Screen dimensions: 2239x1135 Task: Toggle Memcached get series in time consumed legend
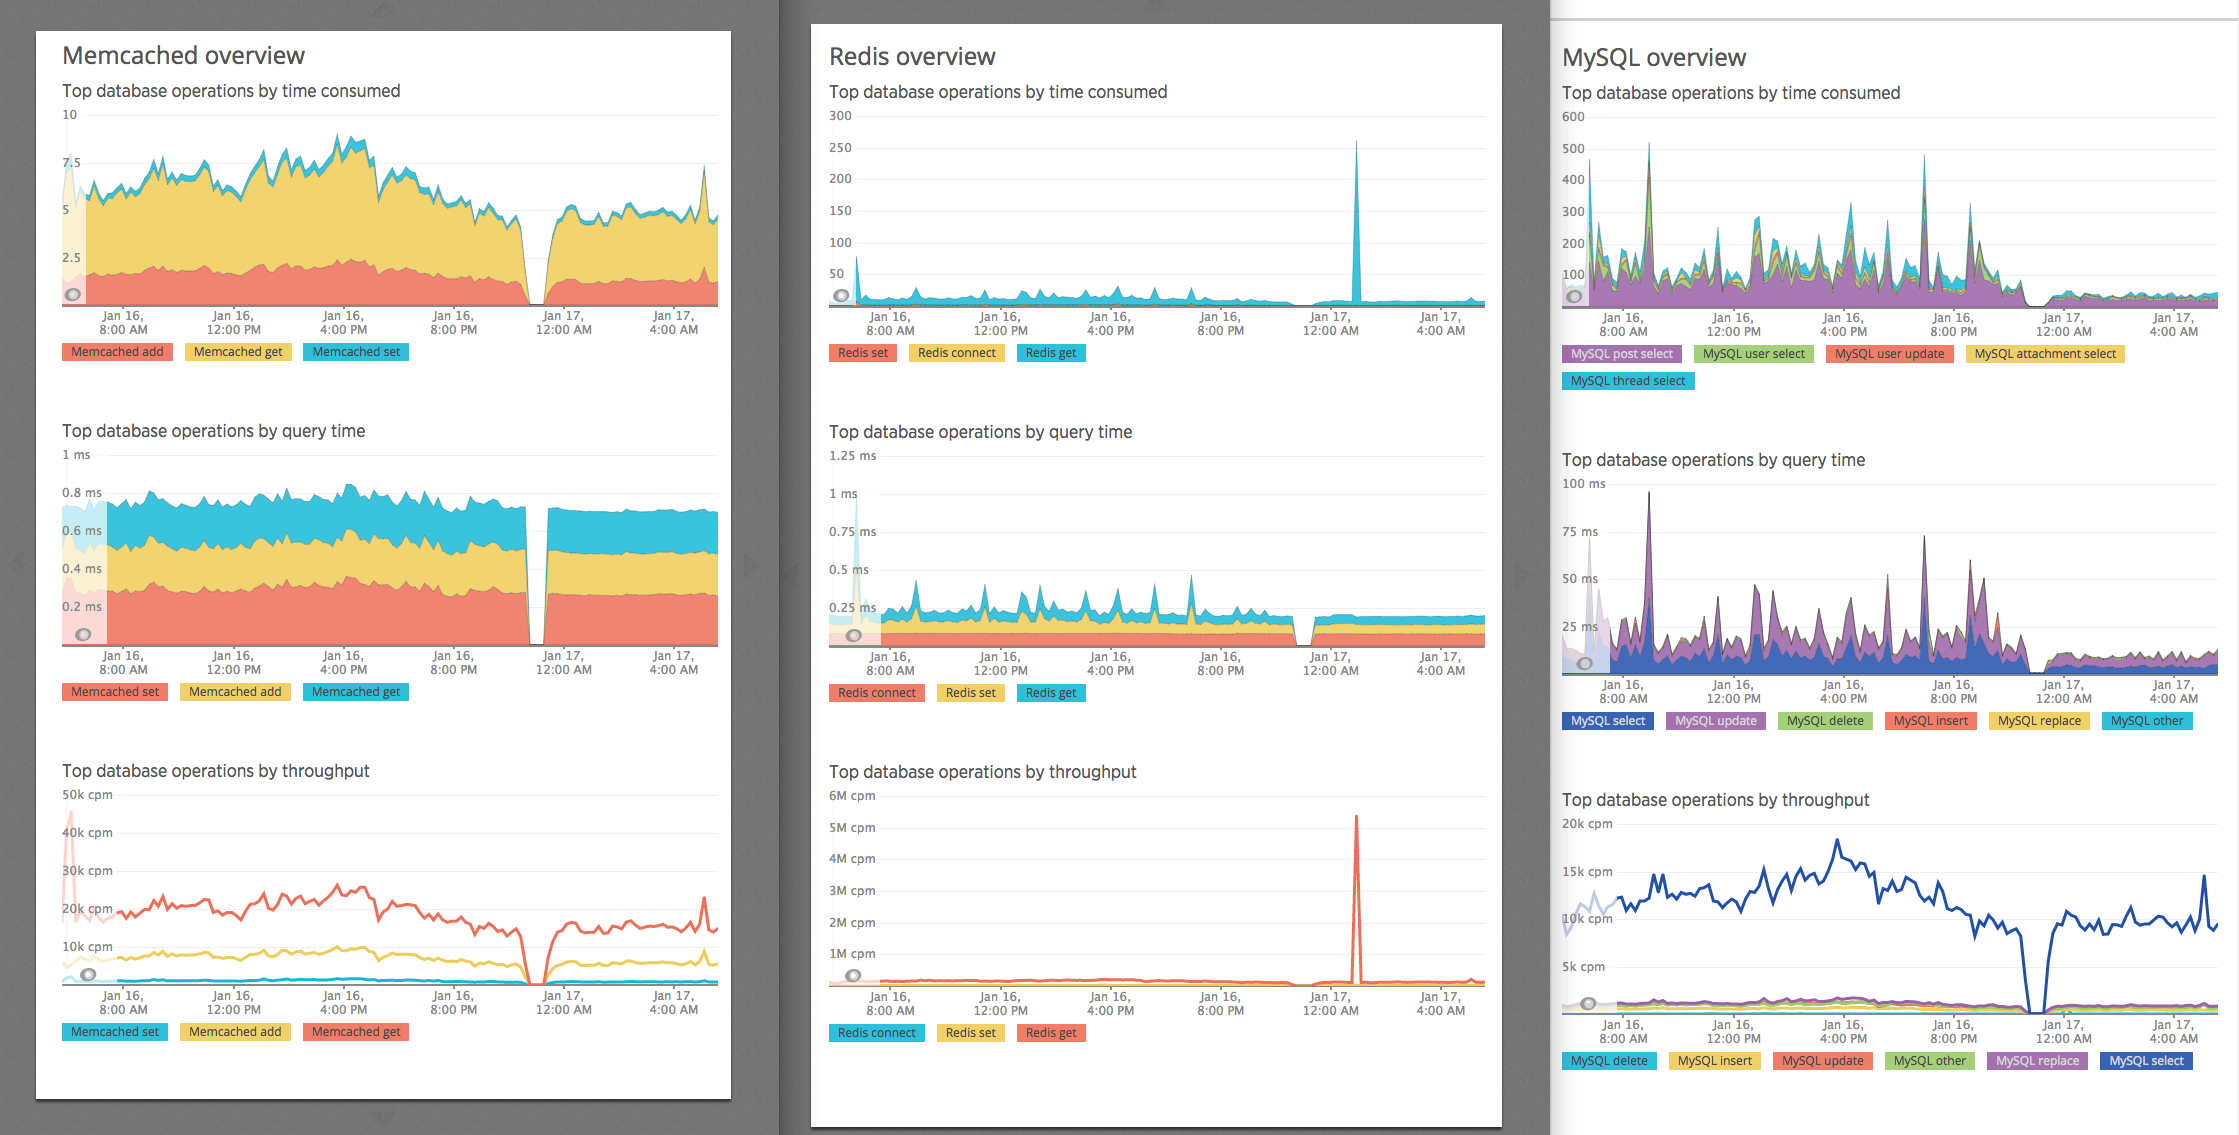(238, 352)
